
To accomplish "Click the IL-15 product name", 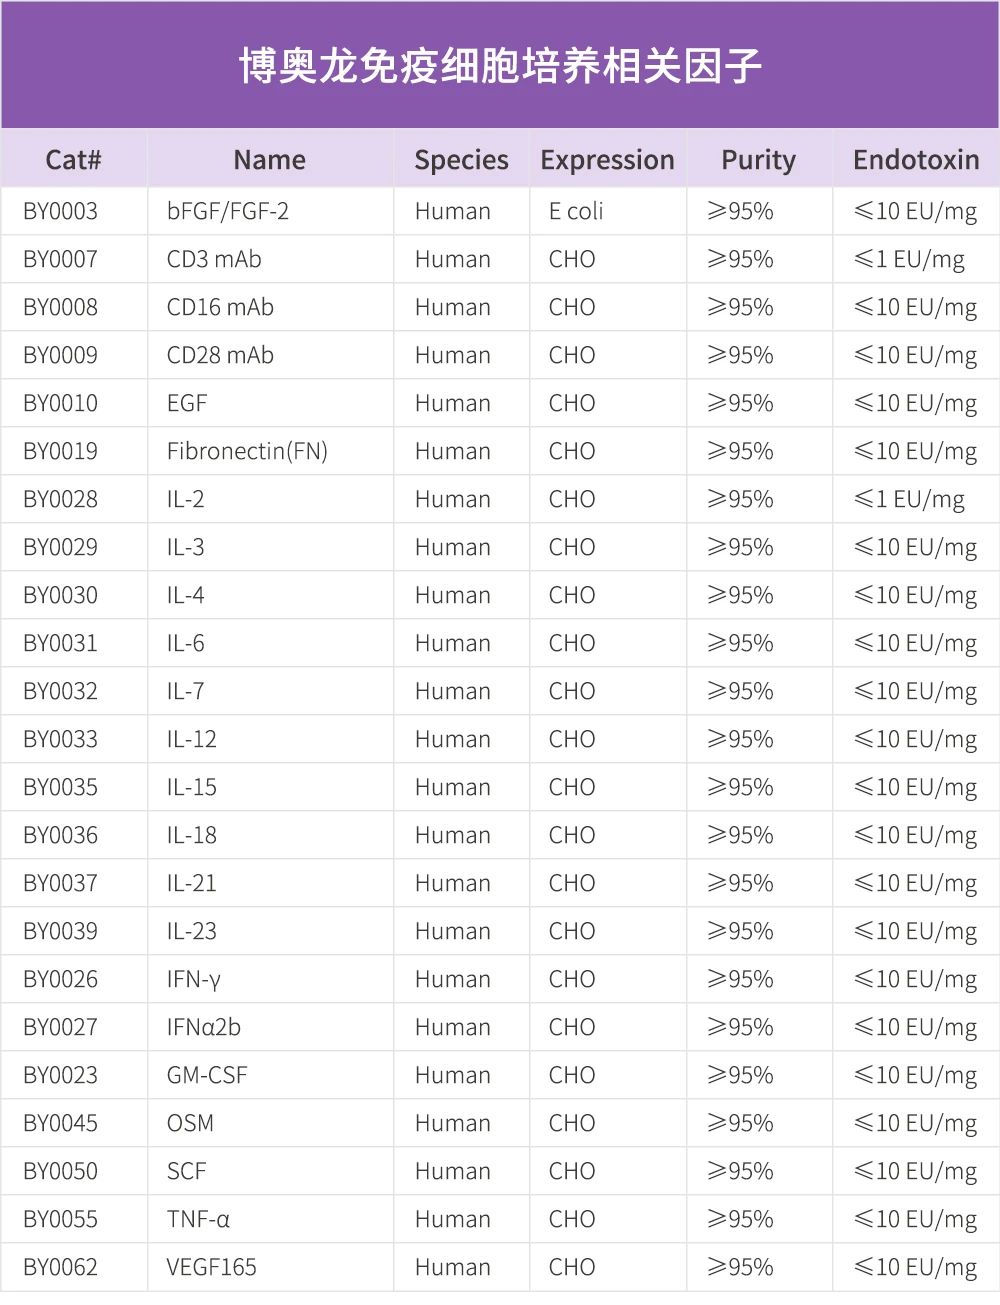I will tap(191, 787).
